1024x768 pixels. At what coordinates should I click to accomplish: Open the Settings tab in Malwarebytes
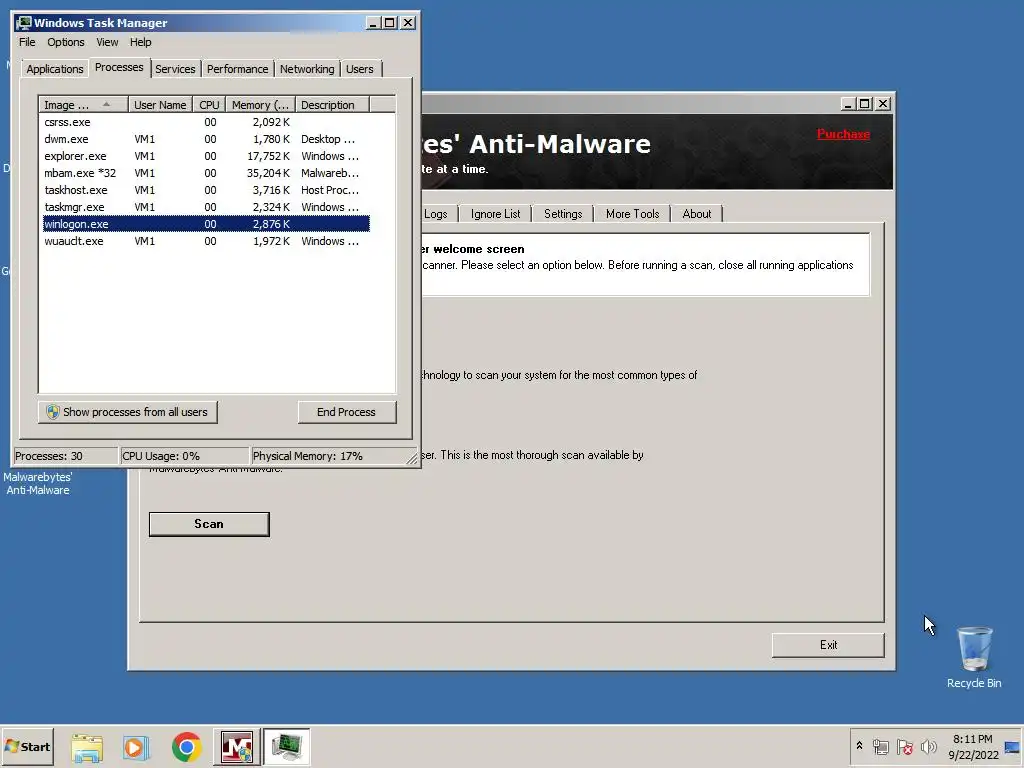(563, 214)
